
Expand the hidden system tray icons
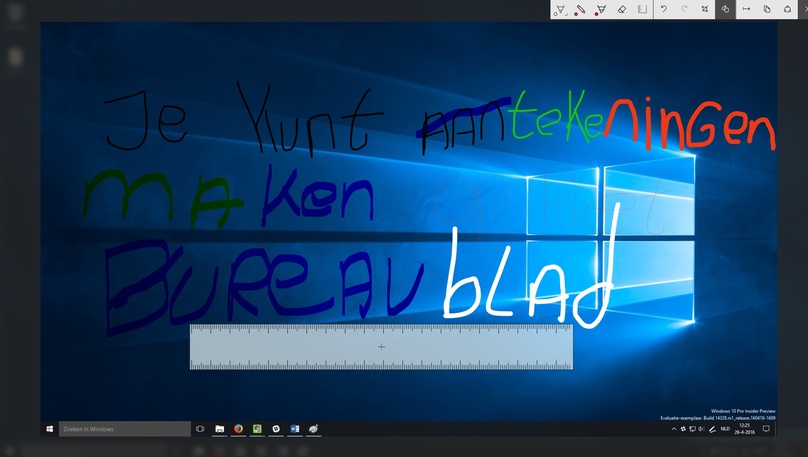[674, 429]
